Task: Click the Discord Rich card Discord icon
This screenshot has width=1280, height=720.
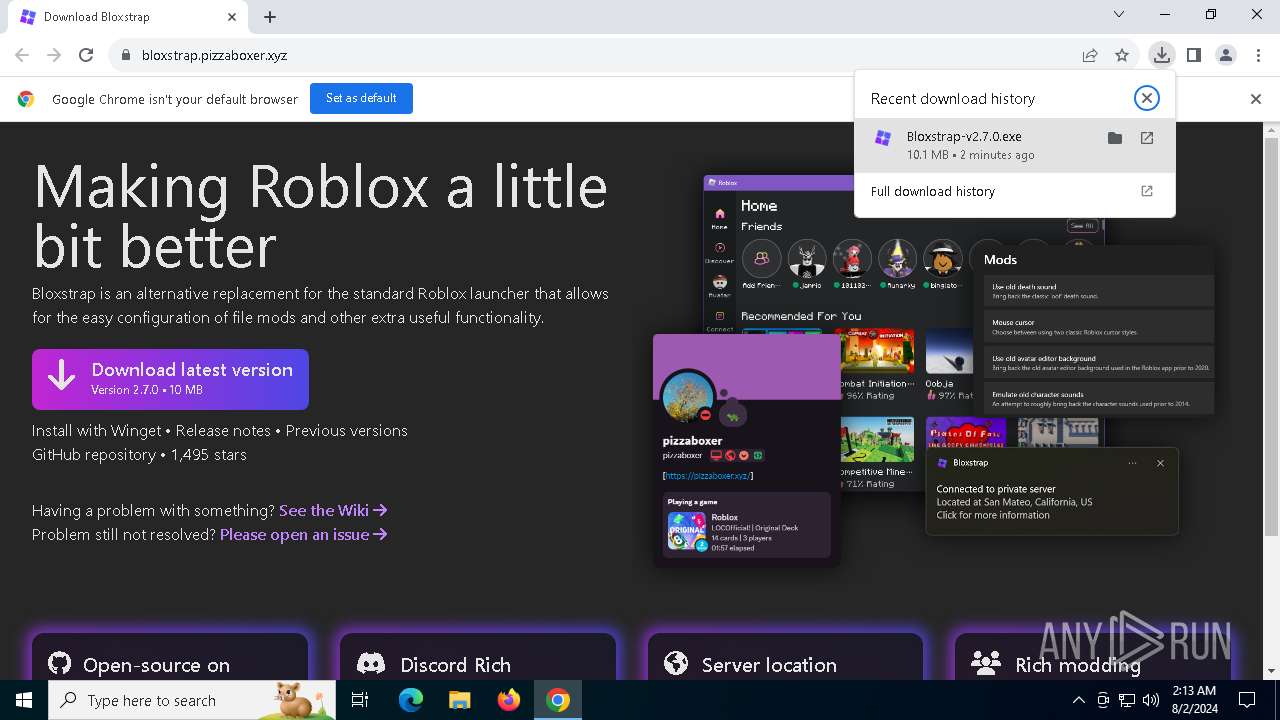Action: [371, 664]
